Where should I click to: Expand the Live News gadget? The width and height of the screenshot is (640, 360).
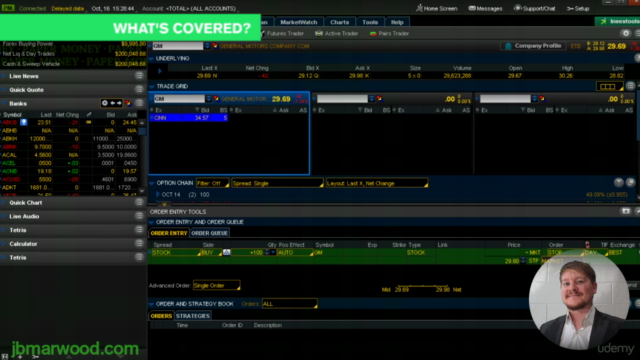click(4, 76)
